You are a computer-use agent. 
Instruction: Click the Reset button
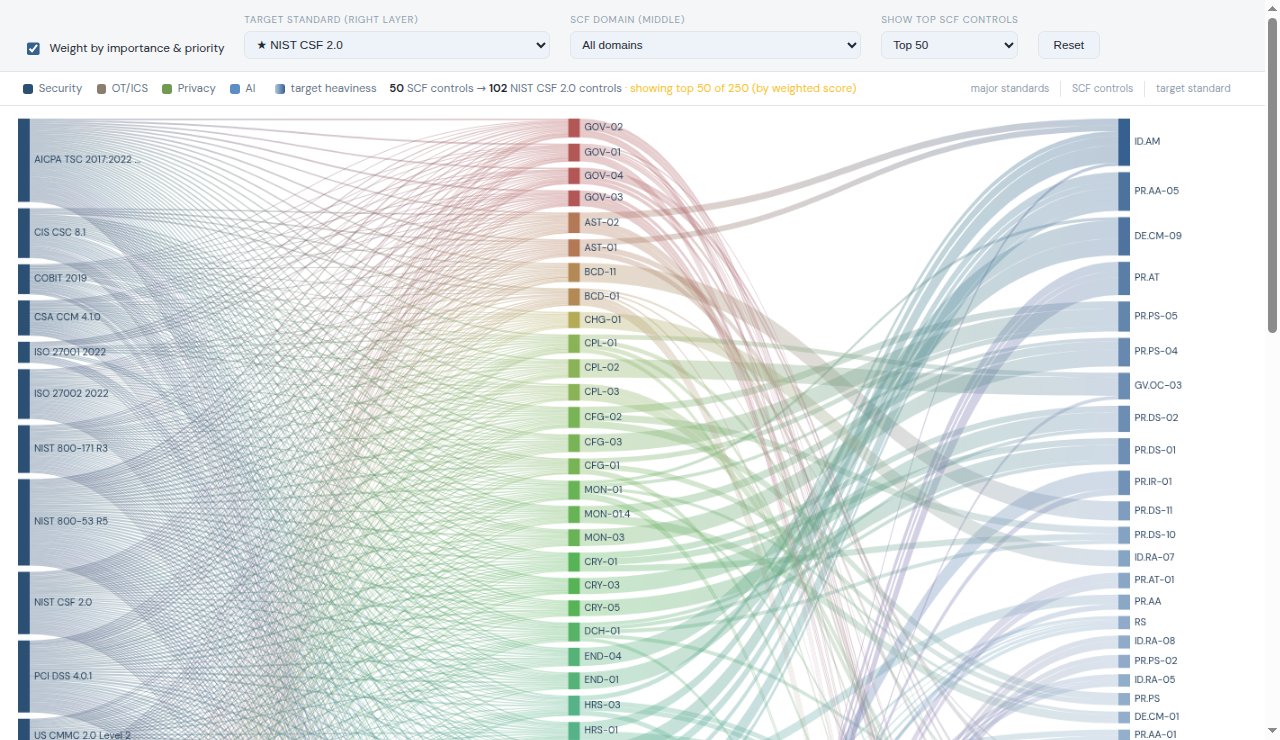point(1069,45)
